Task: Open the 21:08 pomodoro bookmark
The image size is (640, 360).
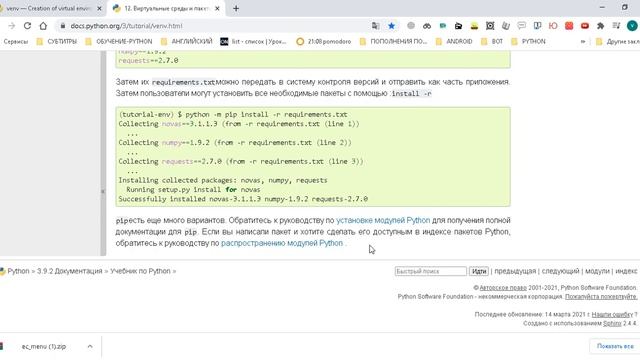Action: 324,42
